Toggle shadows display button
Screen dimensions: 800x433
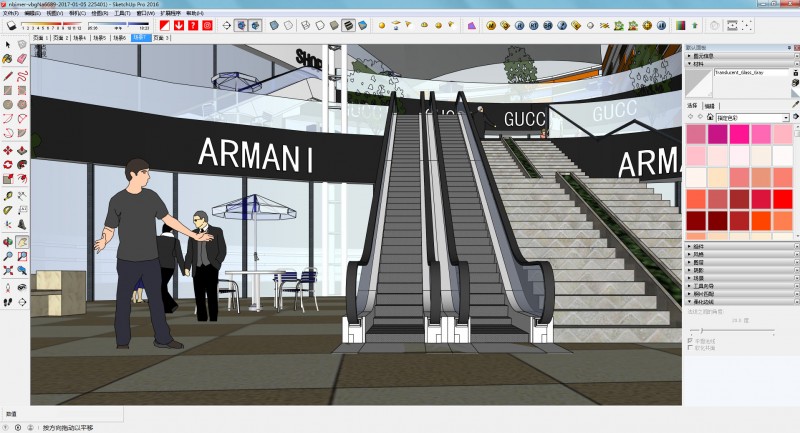[x=11, y=25]
